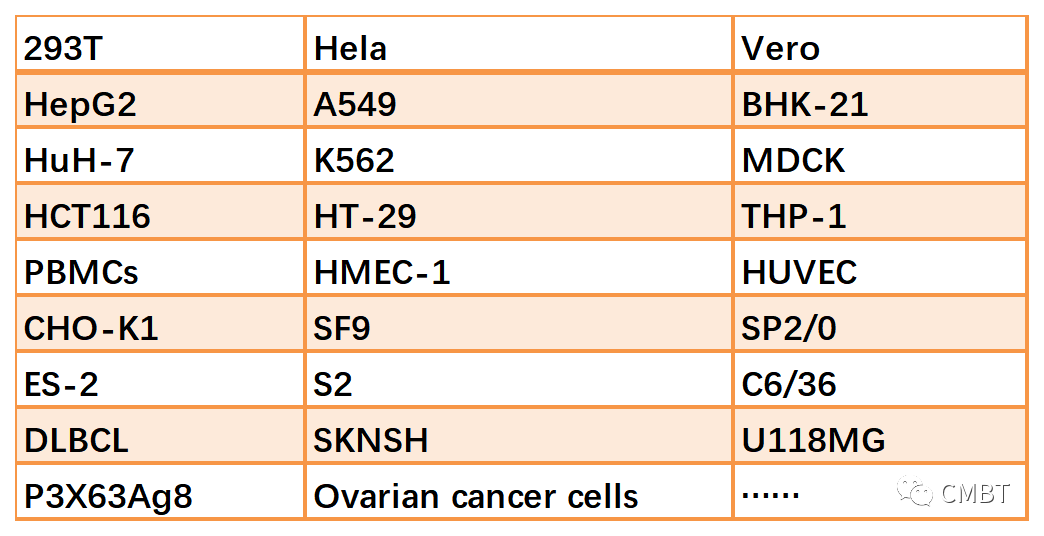Viewport: 1044px width, 536px height.
Task: Select the SP2/0 entry
Action: [788, 328]
